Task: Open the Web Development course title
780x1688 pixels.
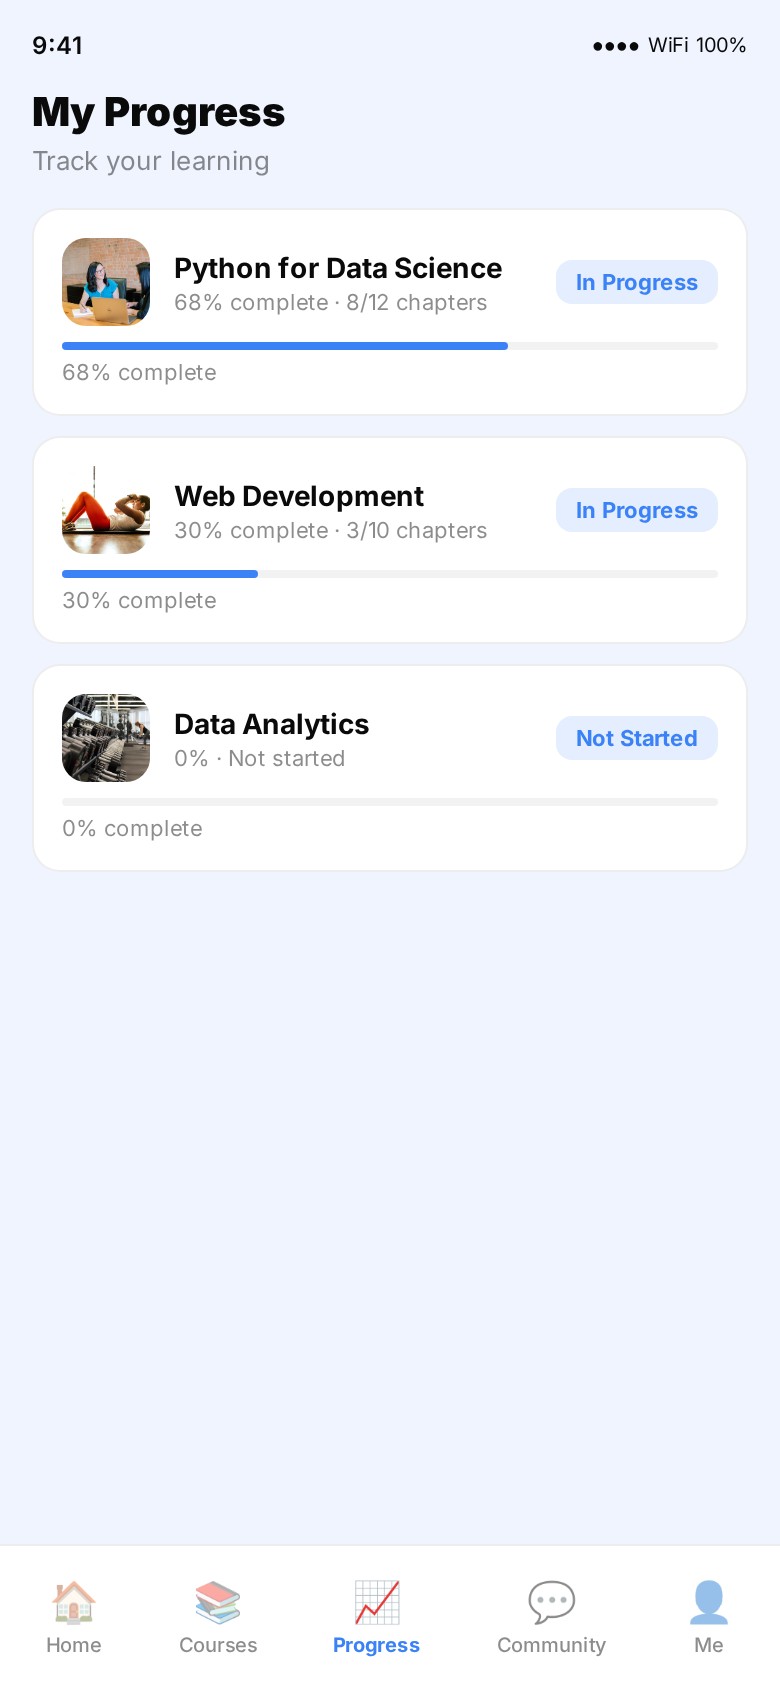Action: pos(299,496)
